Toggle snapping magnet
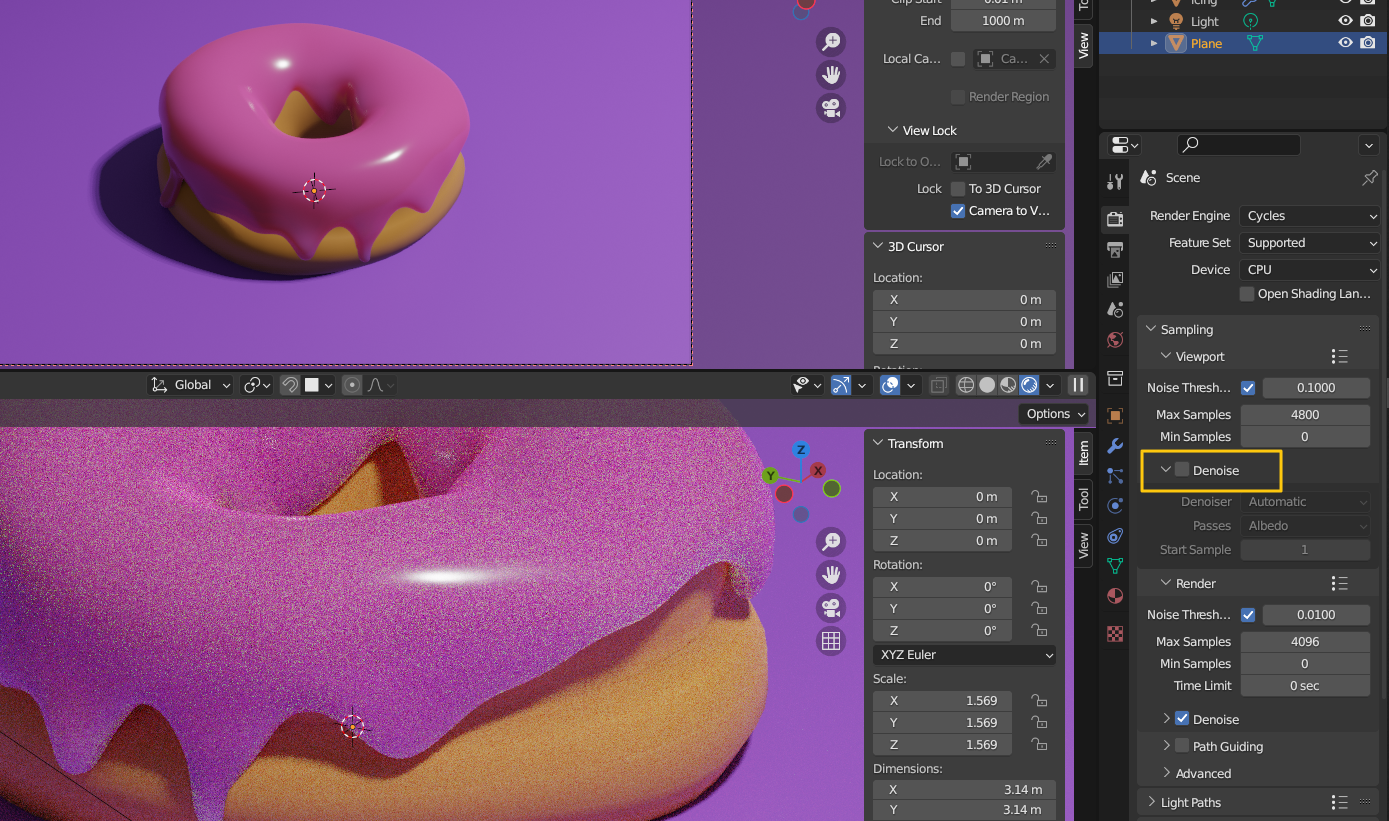 click(x=290, y=385)
